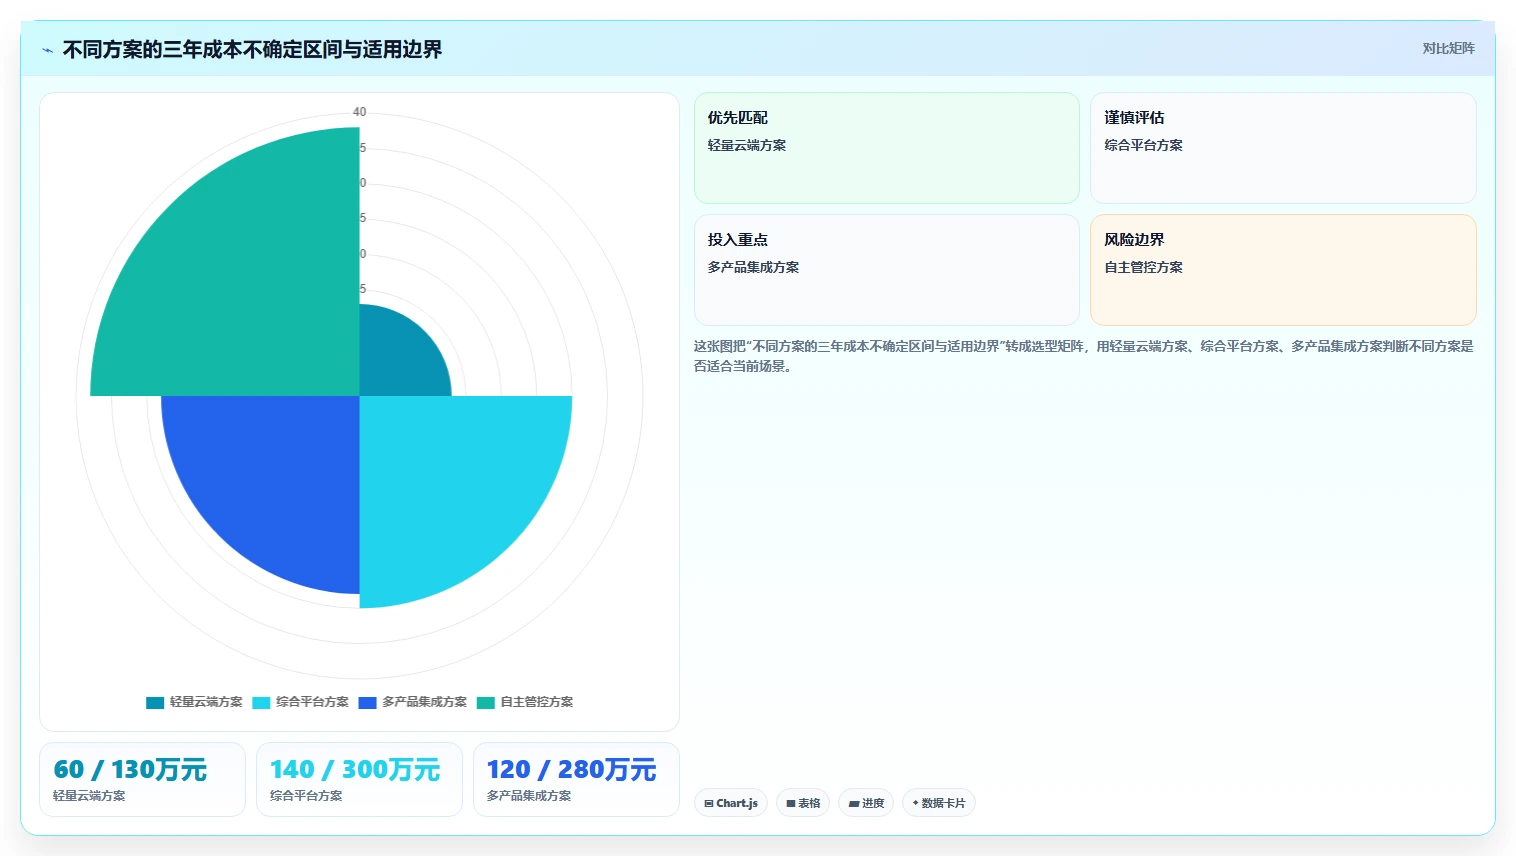
Task: Click the axis label 40 on chart
Action: click(360, 112)
